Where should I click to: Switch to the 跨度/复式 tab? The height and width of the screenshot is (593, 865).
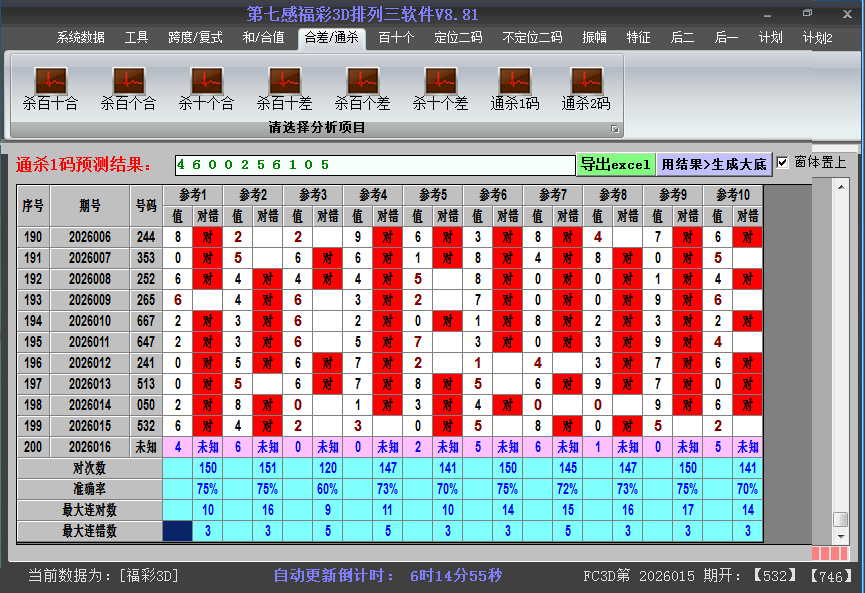tap(195, 38)
